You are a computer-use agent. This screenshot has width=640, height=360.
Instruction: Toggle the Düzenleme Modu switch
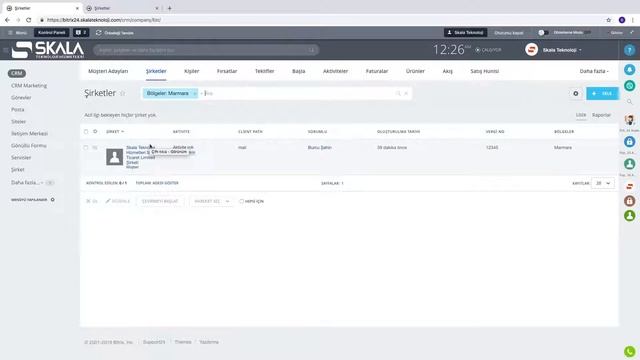pyautogui.click(x=542, y=33)
